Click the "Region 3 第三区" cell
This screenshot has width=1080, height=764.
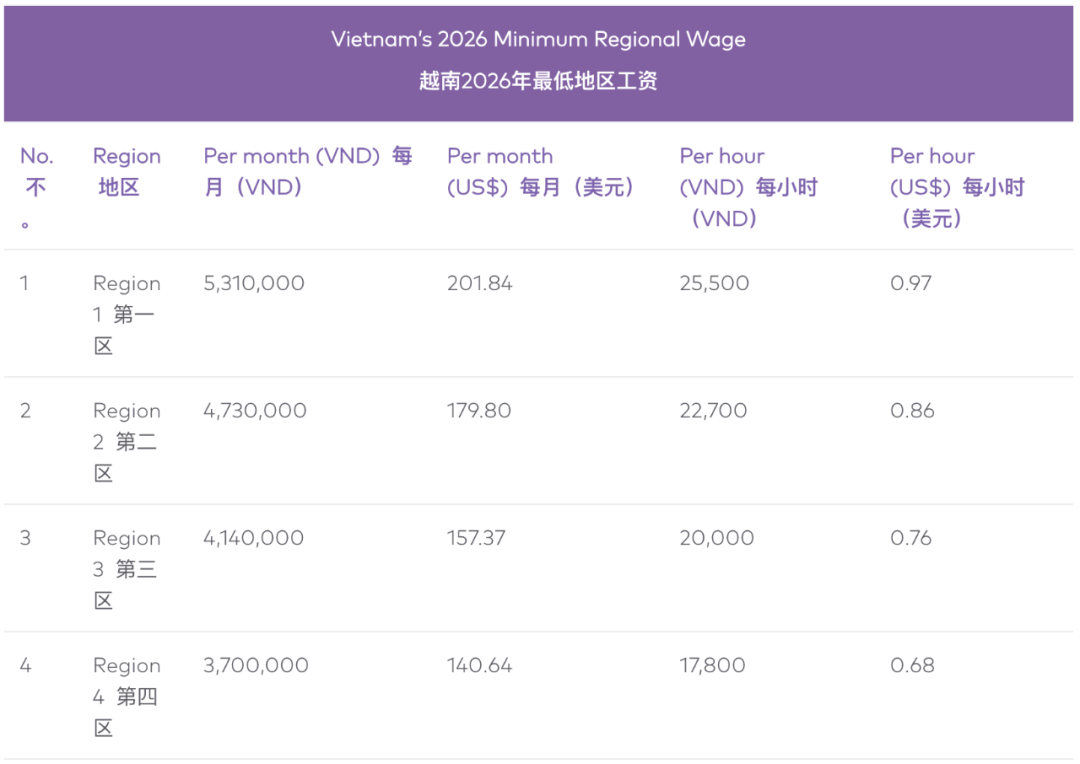point(126,568)
